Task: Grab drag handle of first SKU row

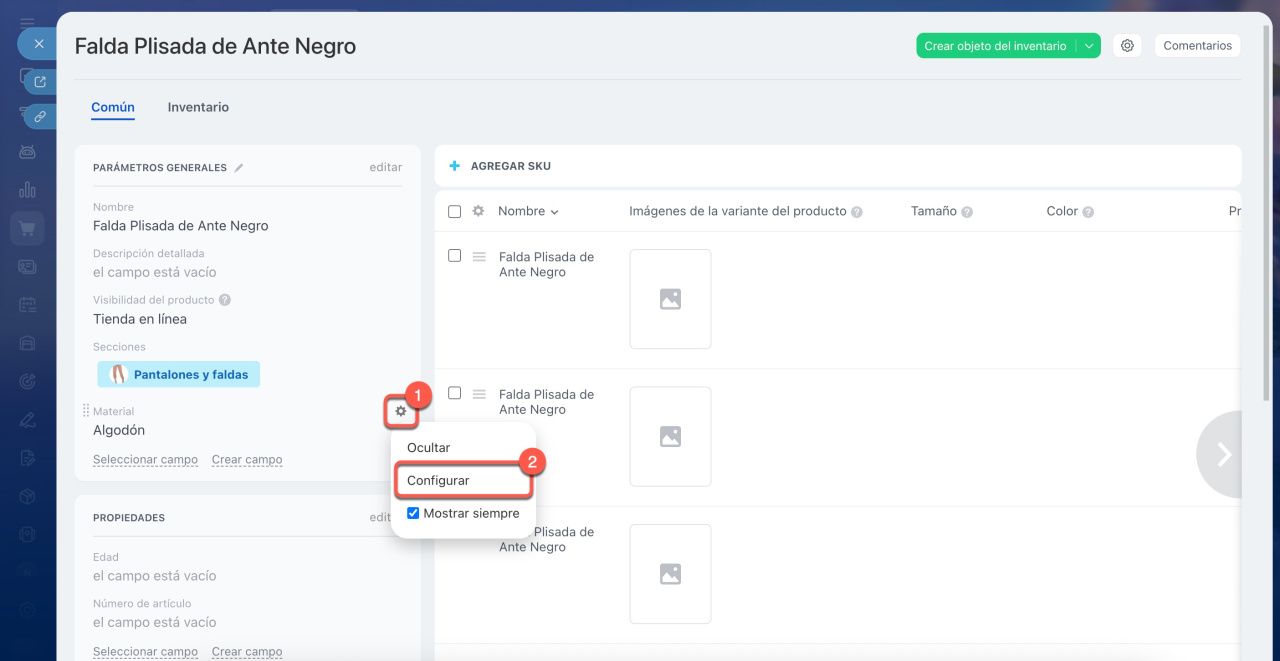Action: [479, 257]
